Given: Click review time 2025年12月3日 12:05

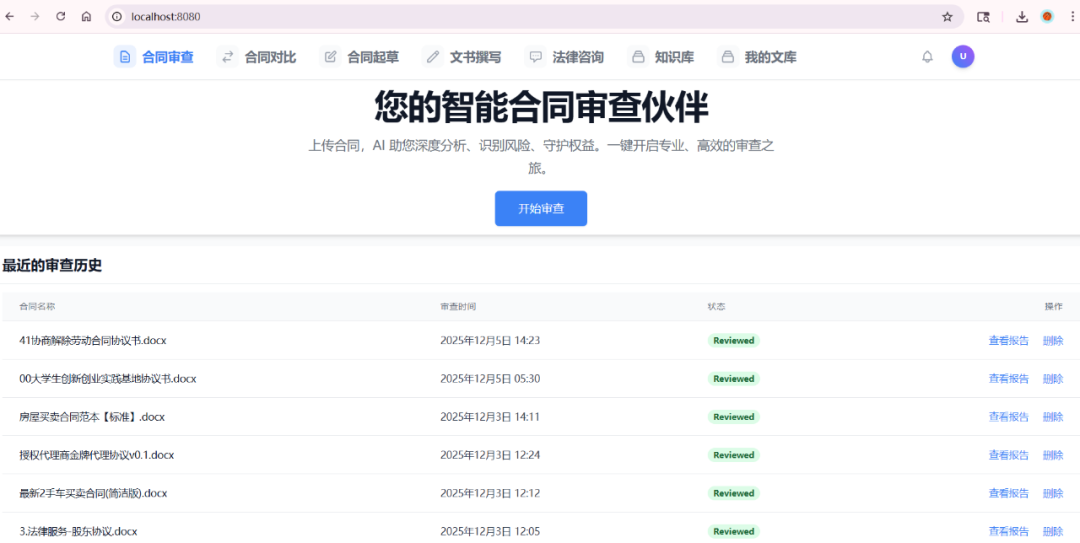Looking at the screenshot, I should point(490,531).
